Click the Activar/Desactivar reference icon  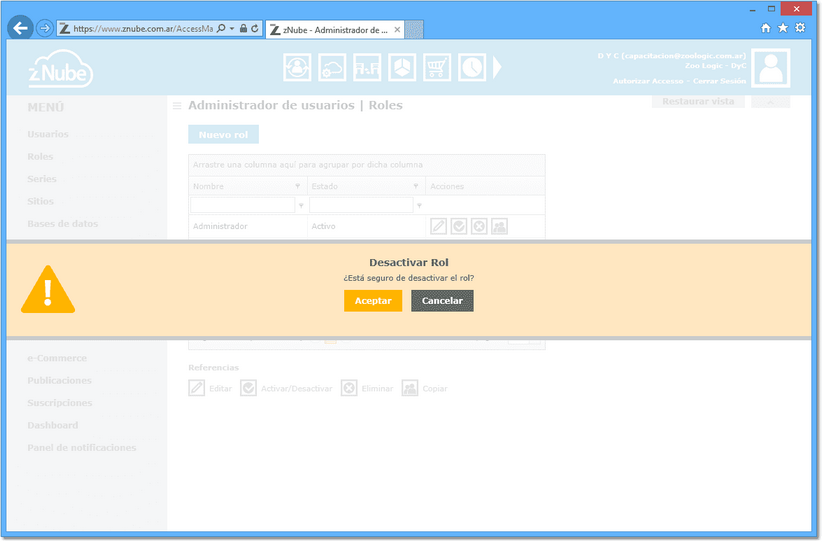click(248, 388)
